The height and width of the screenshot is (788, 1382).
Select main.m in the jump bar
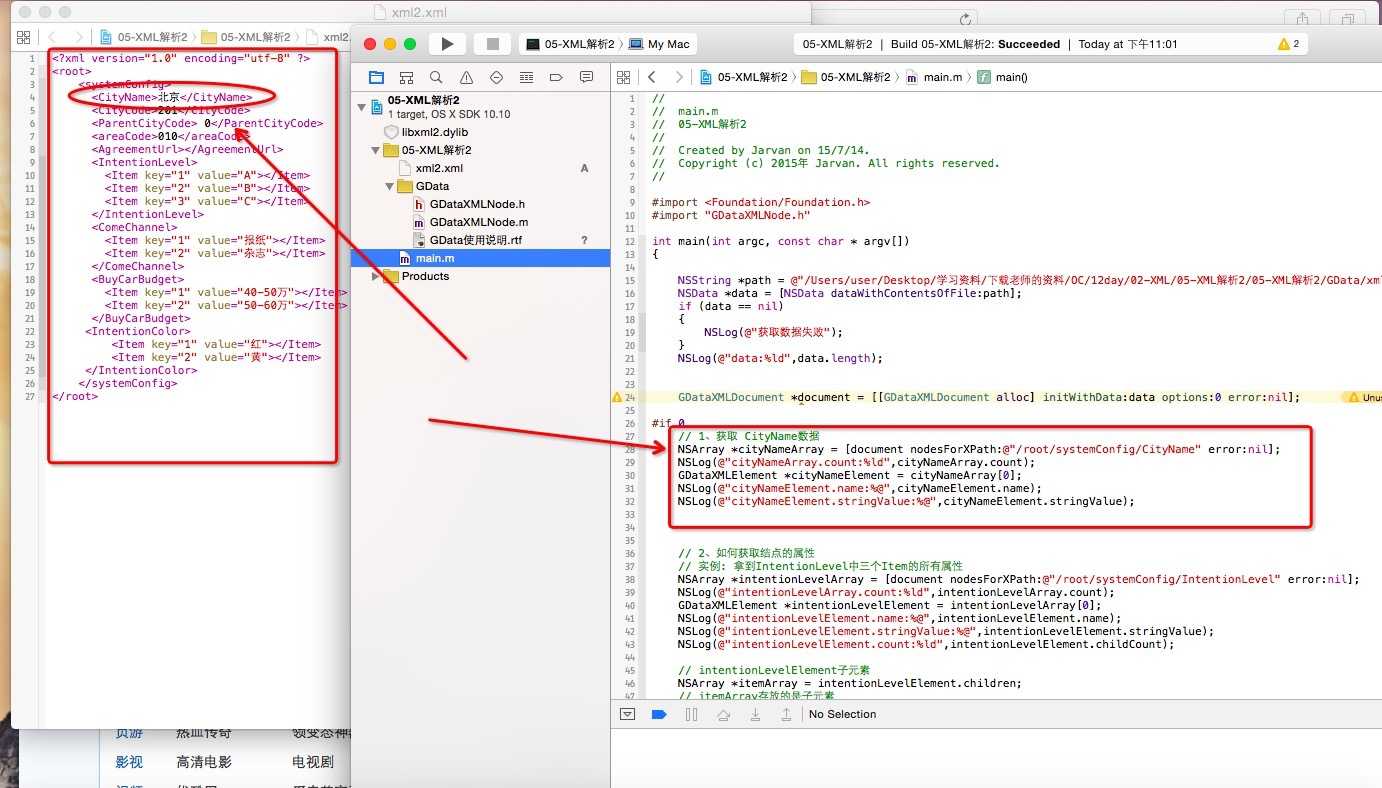pos(934,77)
